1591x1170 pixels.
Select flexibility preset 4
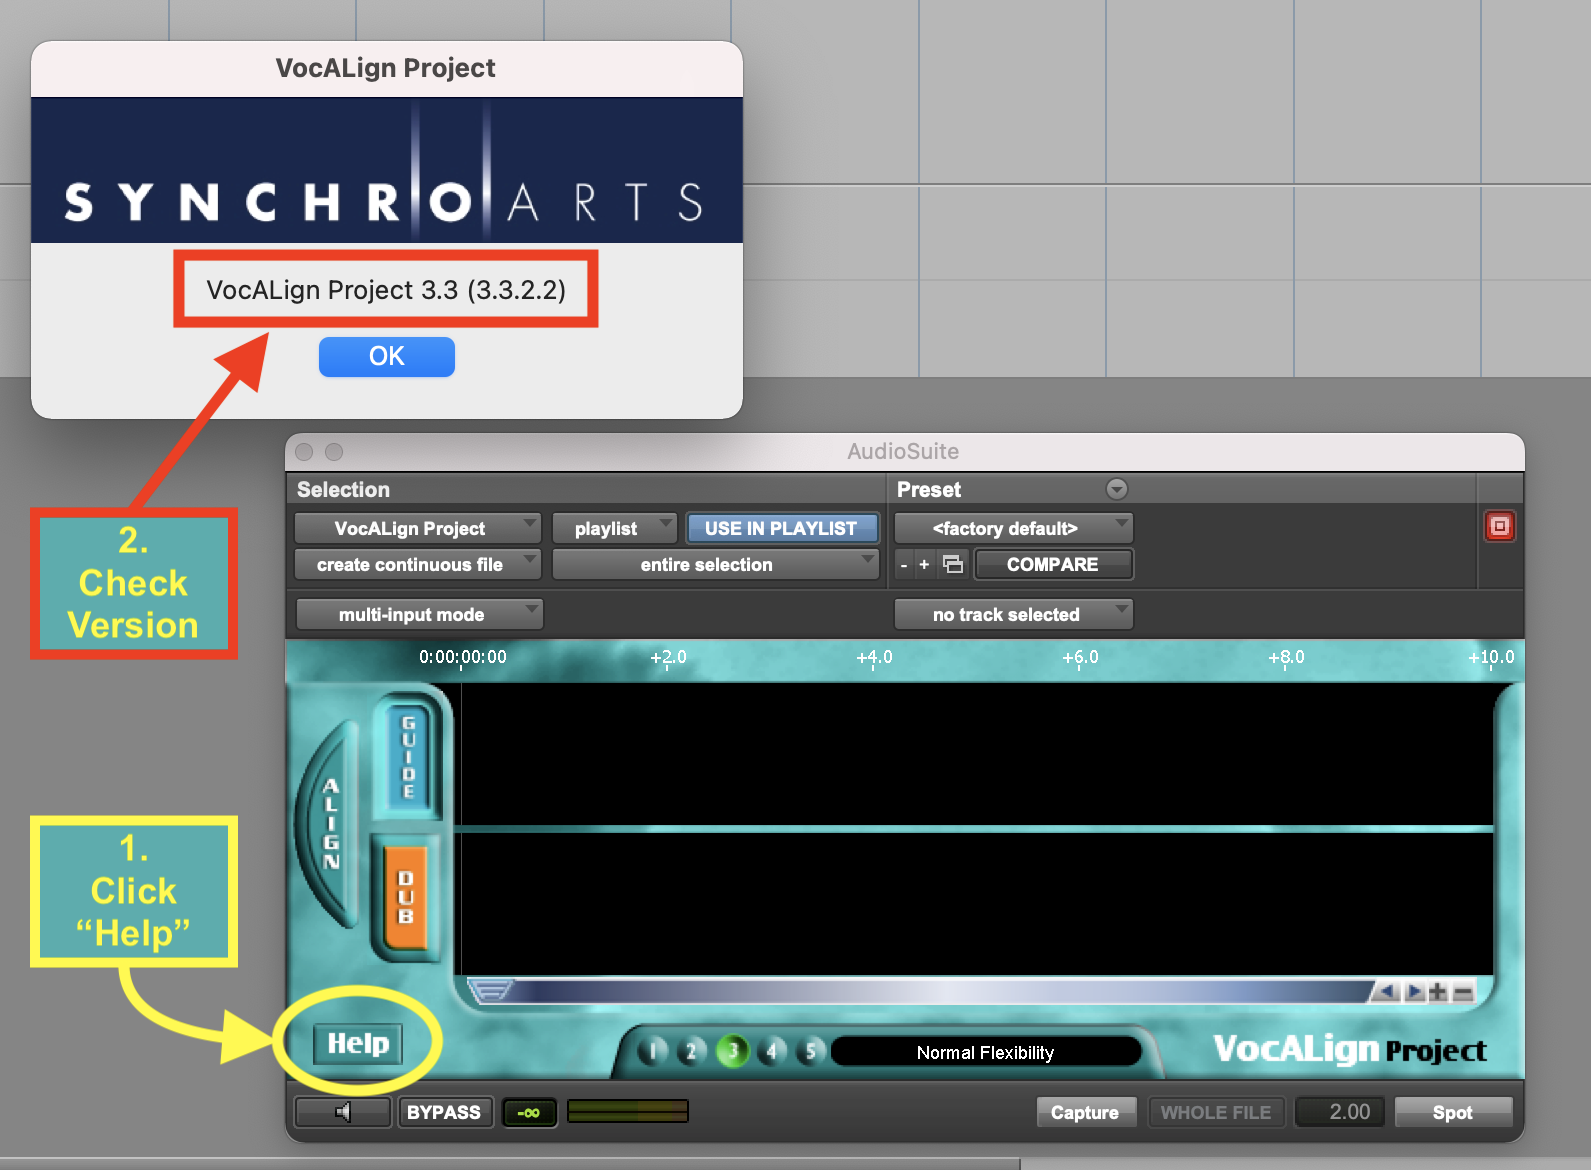tap(772, 1052)
